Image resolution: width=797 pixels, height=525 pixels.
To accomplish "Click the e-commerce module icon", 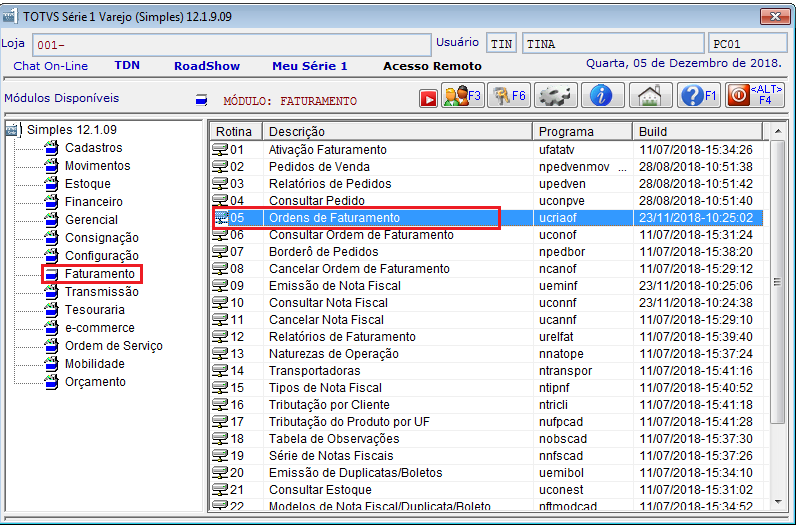I will point(51,328).
